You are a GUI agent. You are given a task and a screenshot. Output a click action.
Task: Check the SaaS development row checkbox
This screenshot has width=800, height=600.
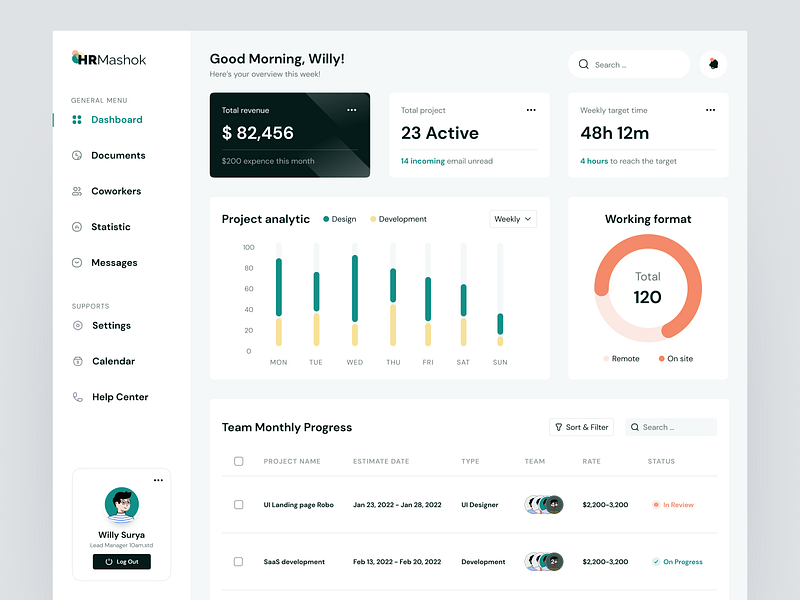(x=238, y=561)
